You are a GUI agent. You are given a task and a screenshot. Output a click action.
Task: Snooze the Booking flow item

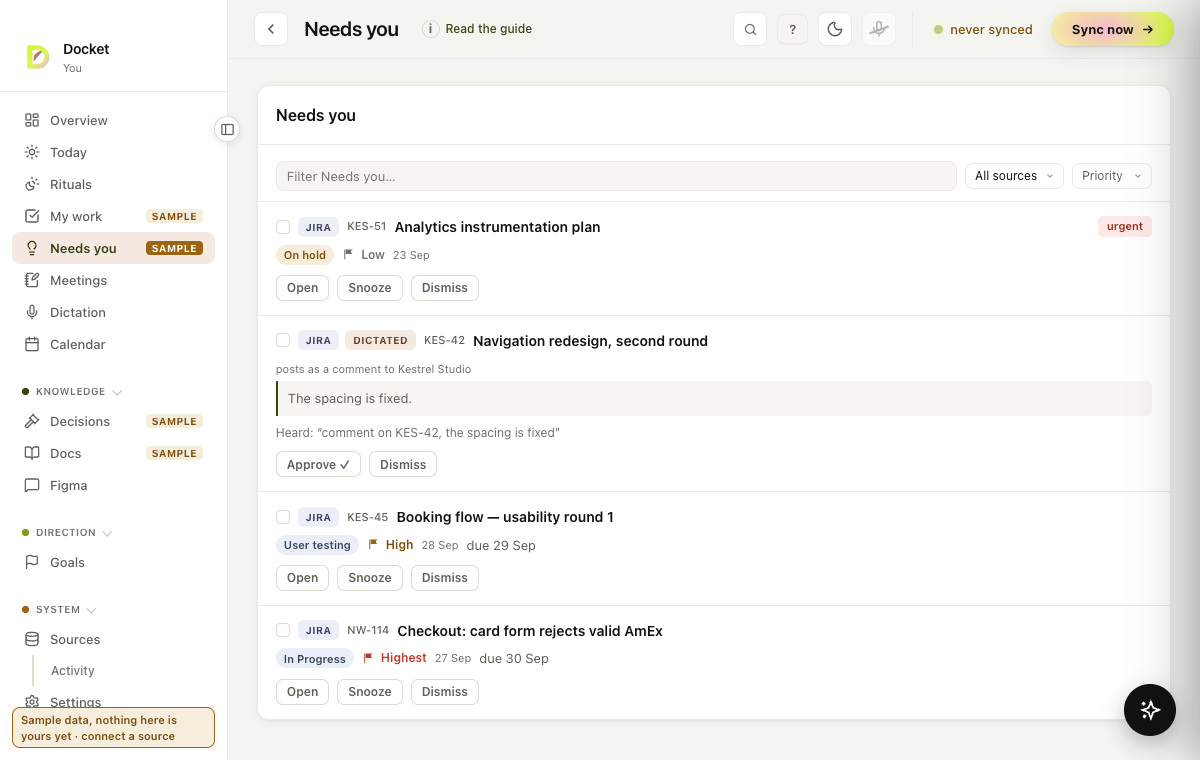click(370, 578)
